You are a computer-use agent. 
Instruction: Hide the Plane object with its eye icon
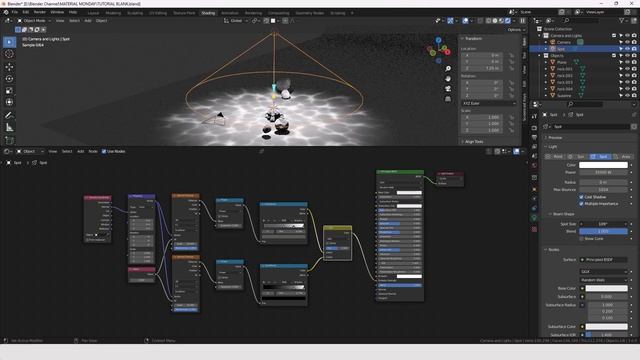pyautogui.click(x=627, y=62)
